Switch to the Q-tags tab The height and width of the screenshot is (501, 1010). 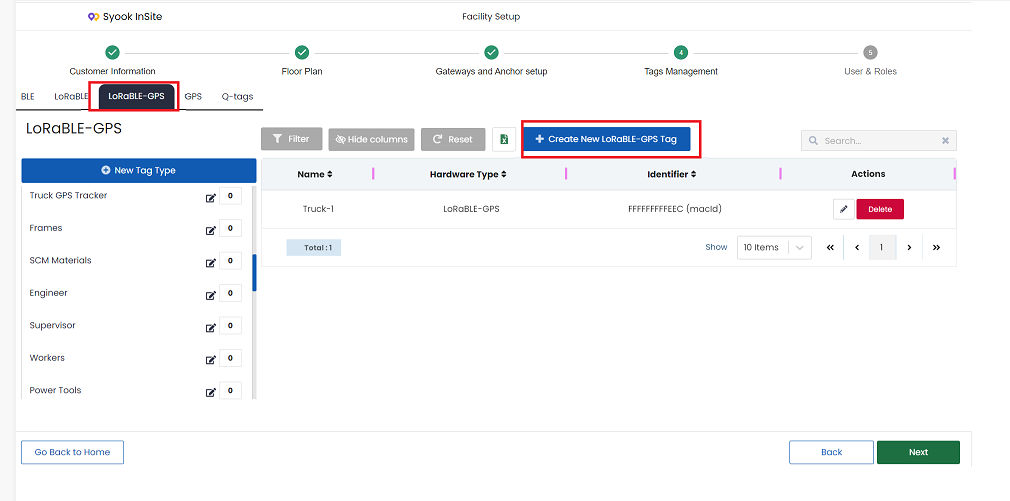[x=237, y=97]
